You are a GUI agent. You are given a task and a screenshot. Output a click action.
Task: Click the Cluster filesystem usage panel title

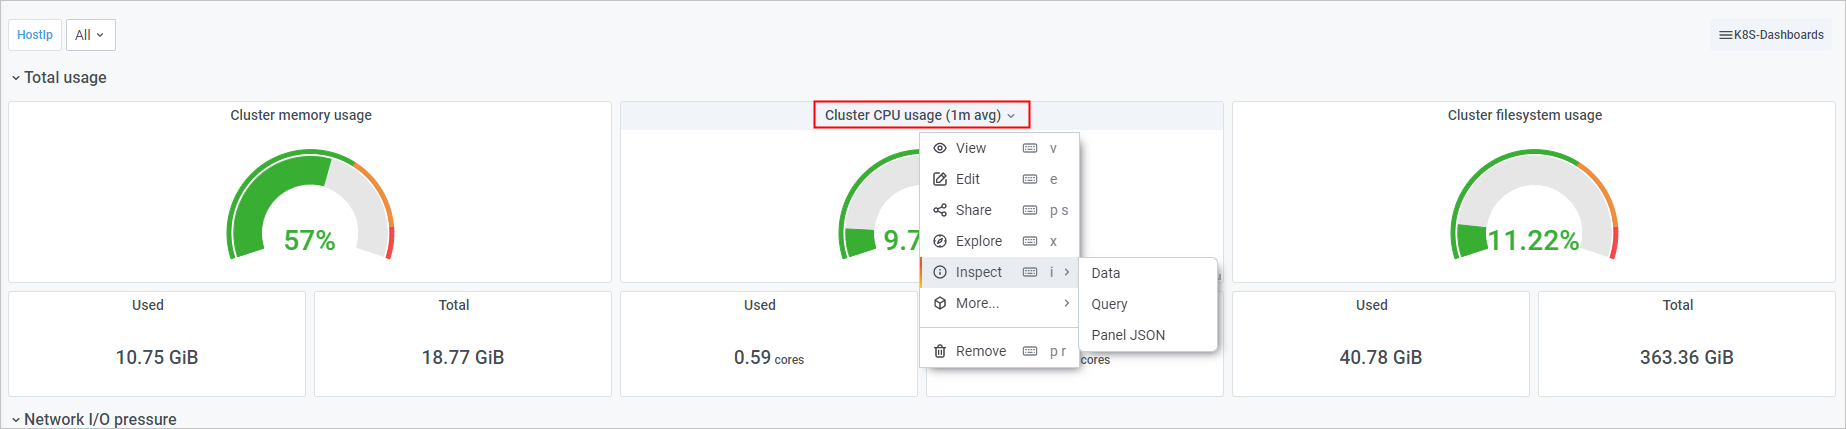pos(1524,115)
